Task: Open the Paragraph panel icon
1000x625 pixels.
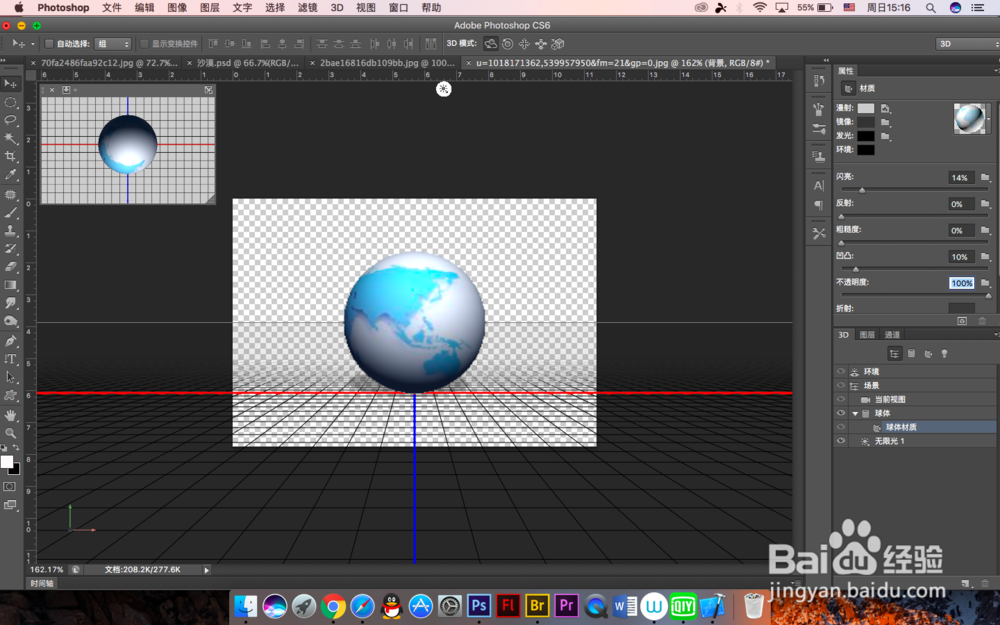Action: [x=819, y=205]
